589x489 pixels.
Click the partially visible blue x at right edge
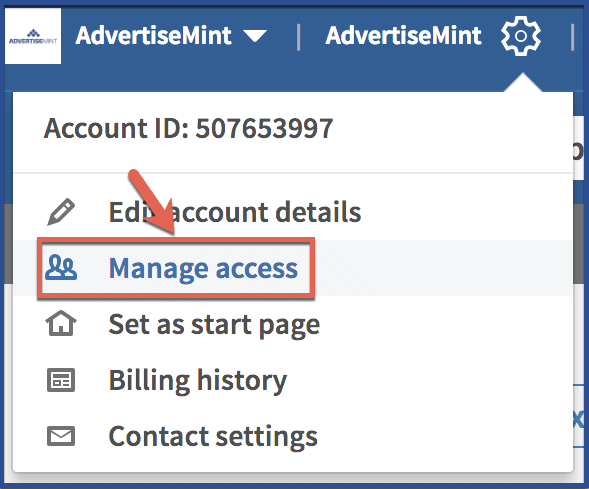[x=578, y=420]
